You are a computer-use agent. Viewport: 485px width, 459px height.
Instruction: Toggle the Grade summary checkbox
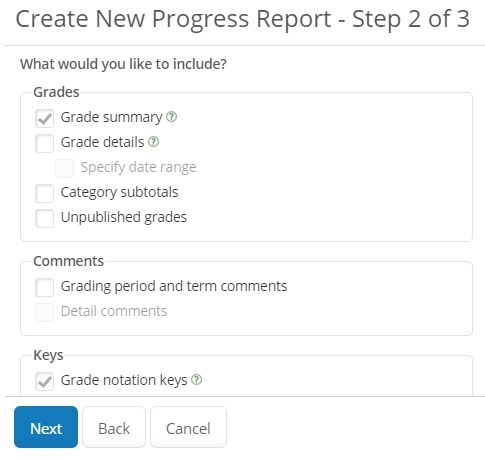coord(44,118)
